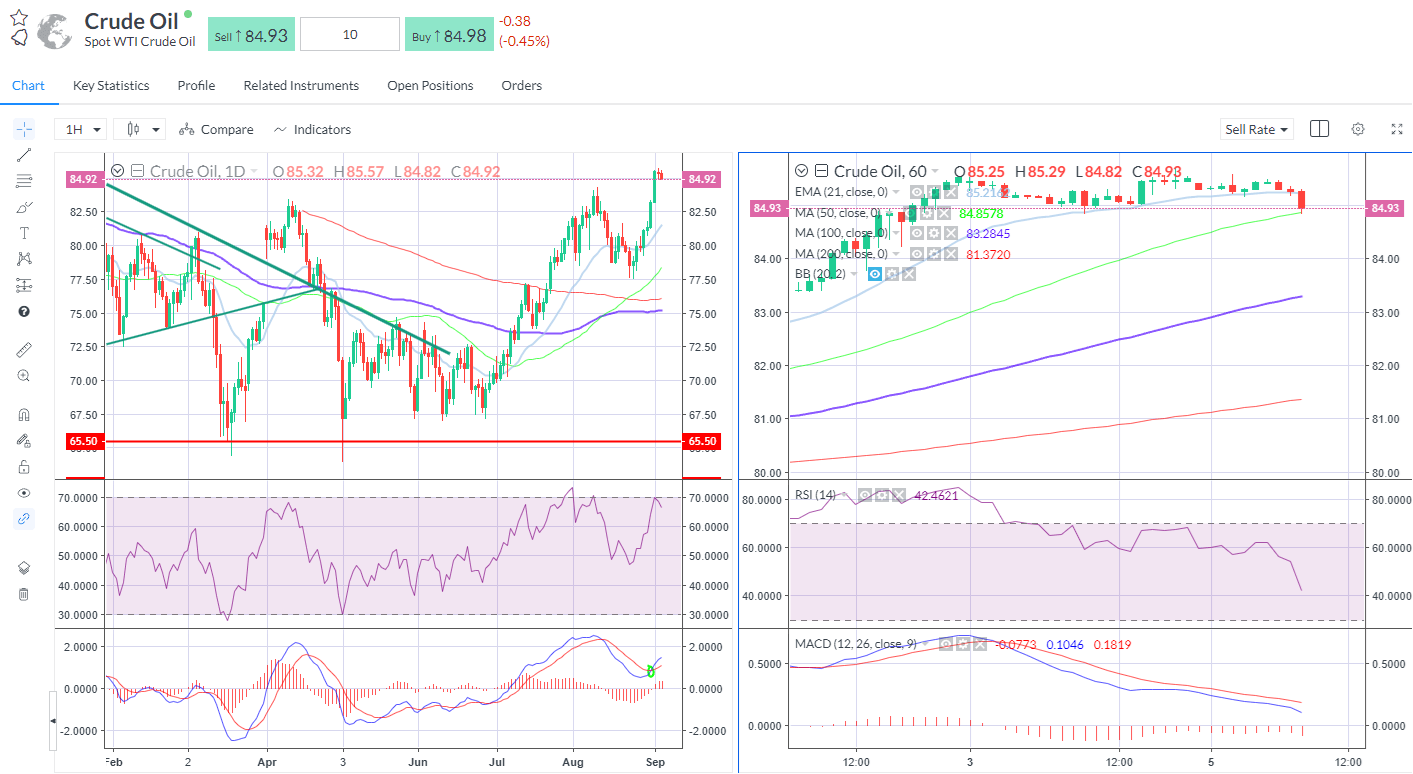Expand EMA (21, close, 0) dropdown arrow

click(x=896, y=192)
